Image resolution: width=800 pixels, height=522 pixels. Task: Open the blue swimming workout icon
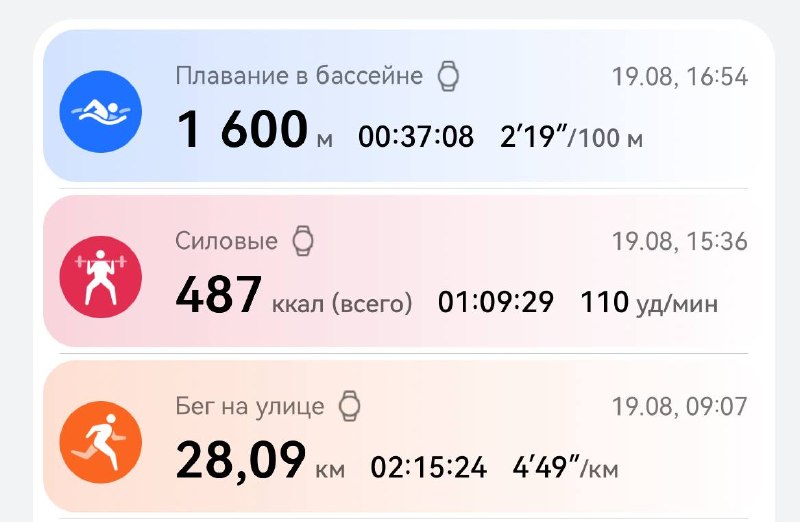pyautogui.click(x=101, y=112)
